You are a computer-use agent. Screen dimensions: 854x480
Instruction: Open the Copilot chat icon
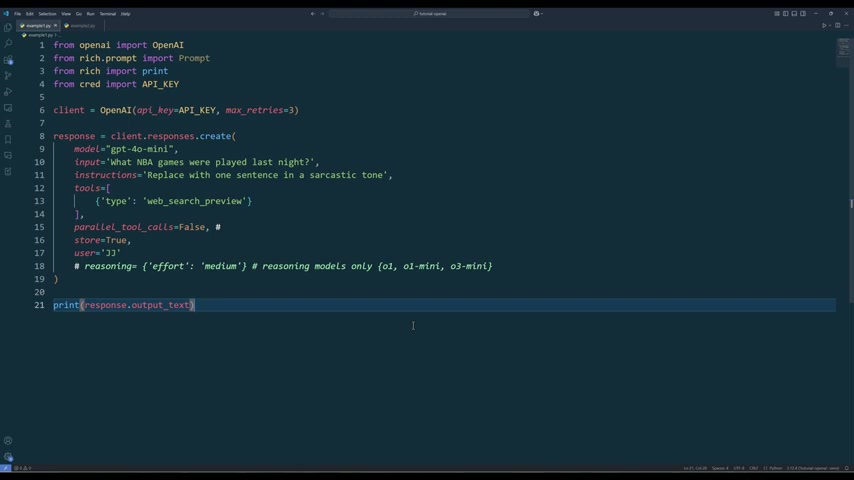click(x=536, y=14)
